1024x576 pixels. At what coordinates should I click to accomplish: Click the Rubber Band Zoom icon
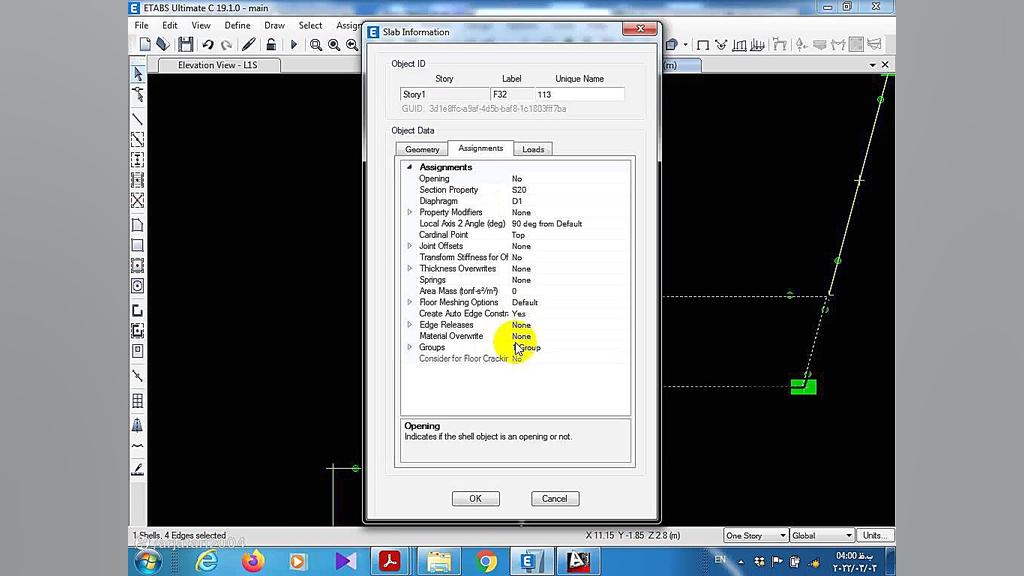[316, 44]
